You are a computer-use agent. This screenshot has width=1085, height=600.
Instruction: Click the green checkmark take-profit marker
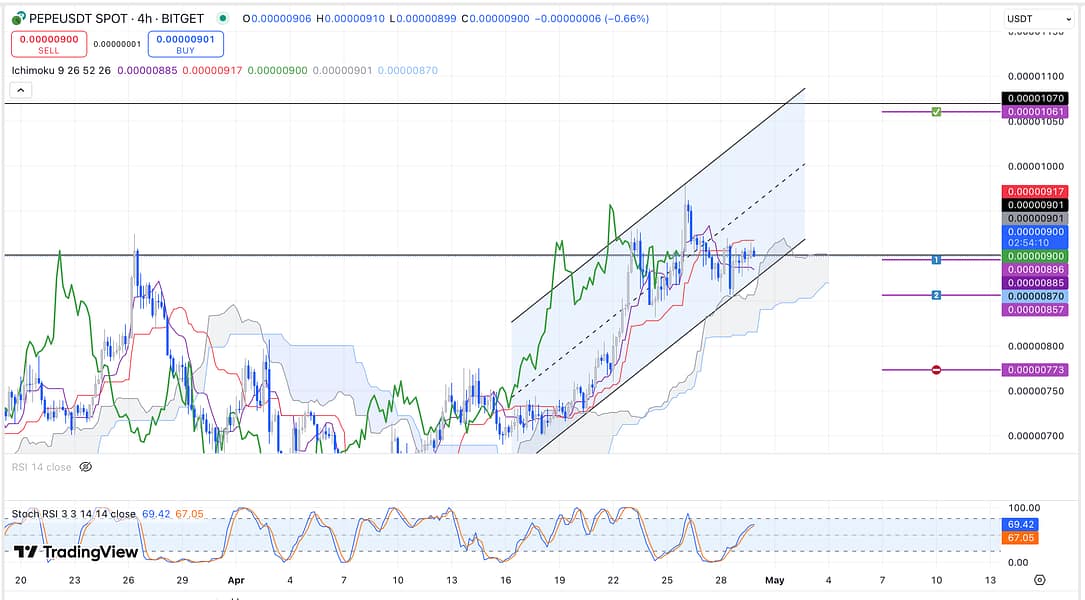coord(936,111)
